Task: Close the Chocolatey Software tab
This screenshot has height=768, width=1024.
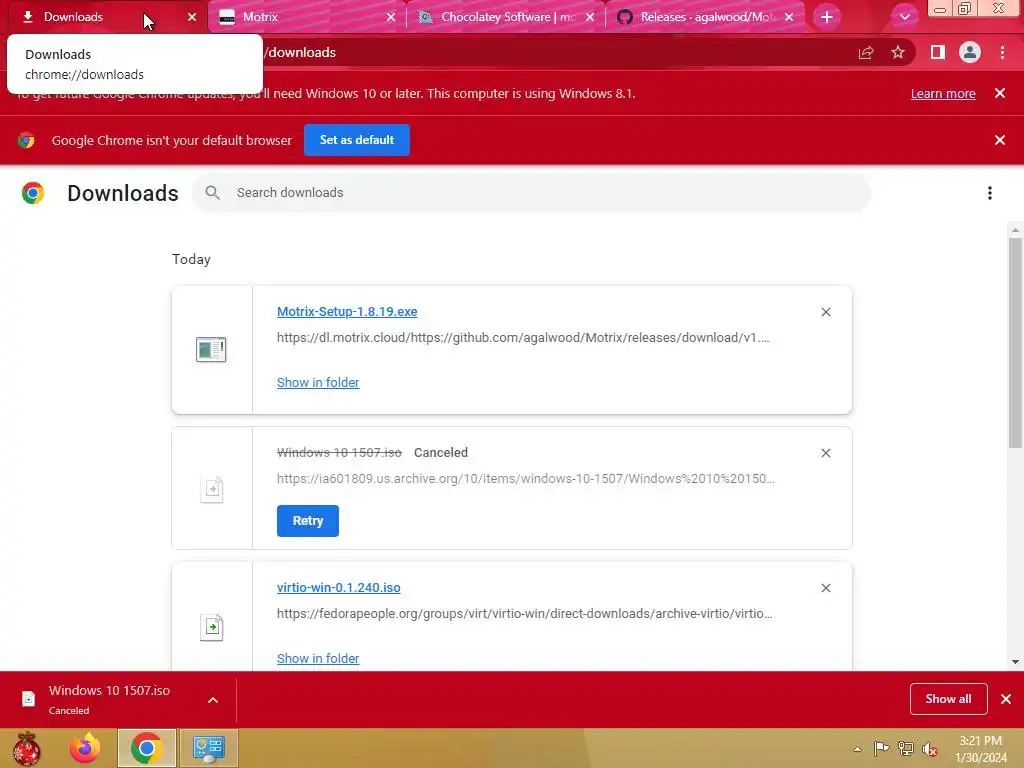Action: [x=590, y=17]
